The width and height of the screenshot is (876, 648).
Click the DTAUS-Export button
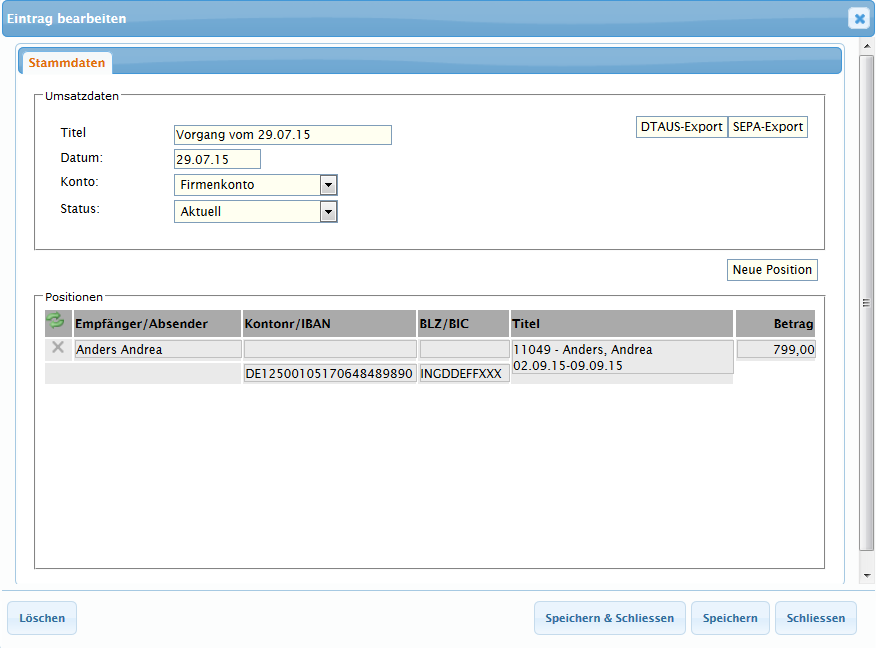[x=681, y=128]
